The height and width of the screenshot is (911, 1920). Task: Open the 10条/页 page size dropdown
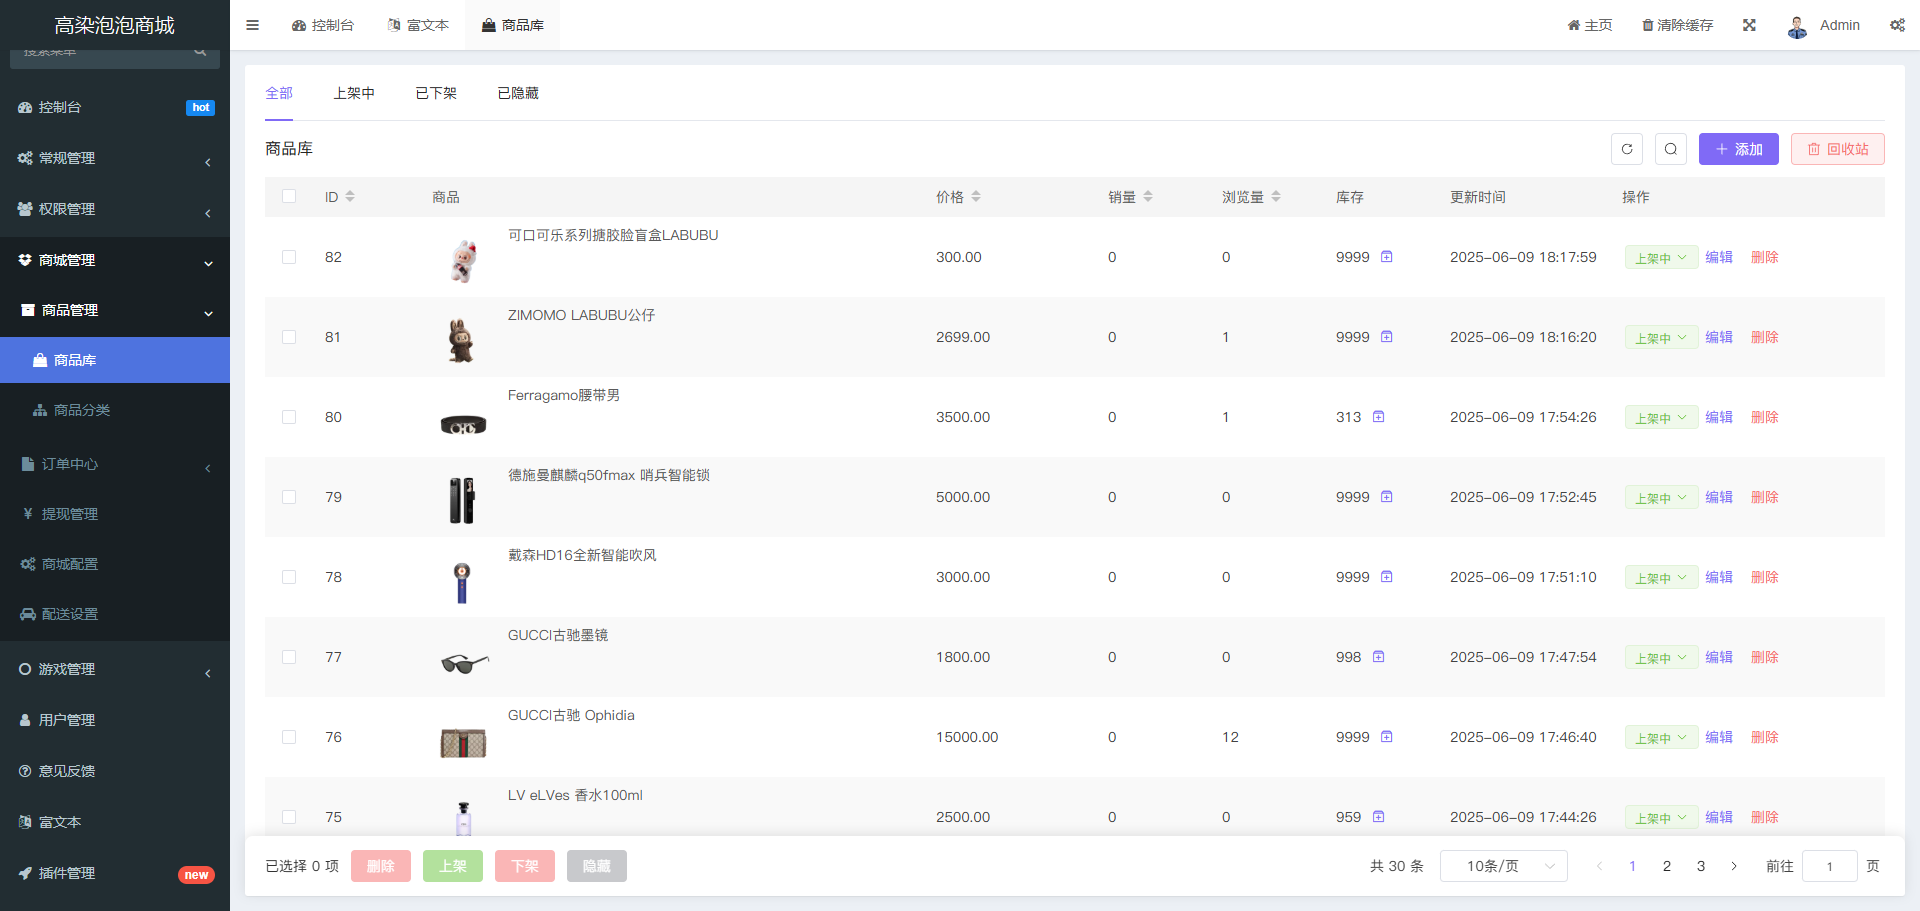(1504, 866)
